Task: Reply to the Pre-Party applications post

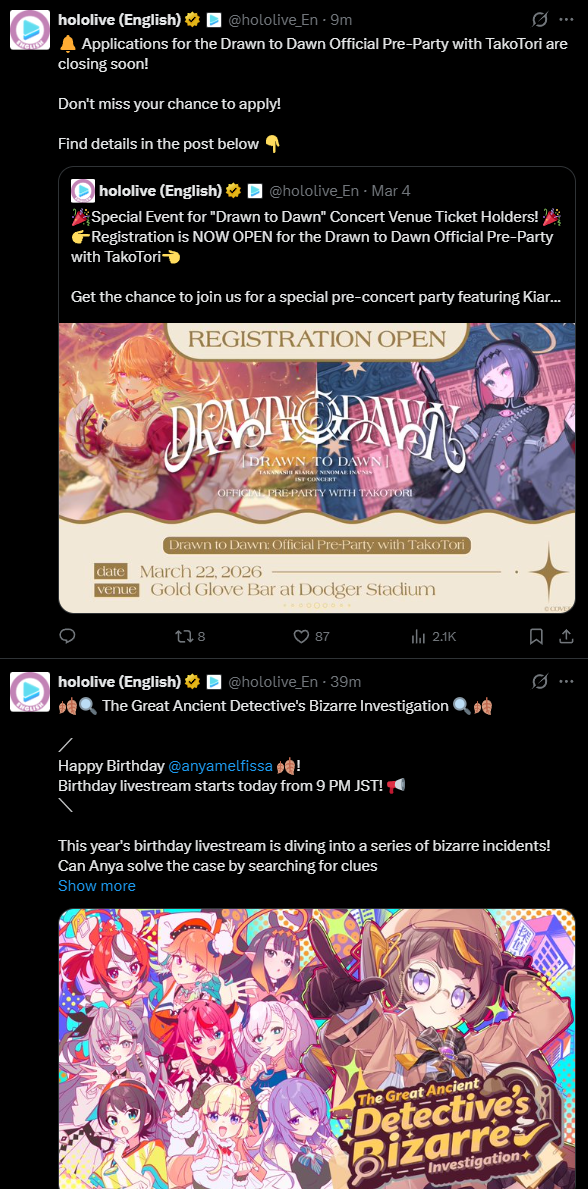Action: click(x=68, y=636)
